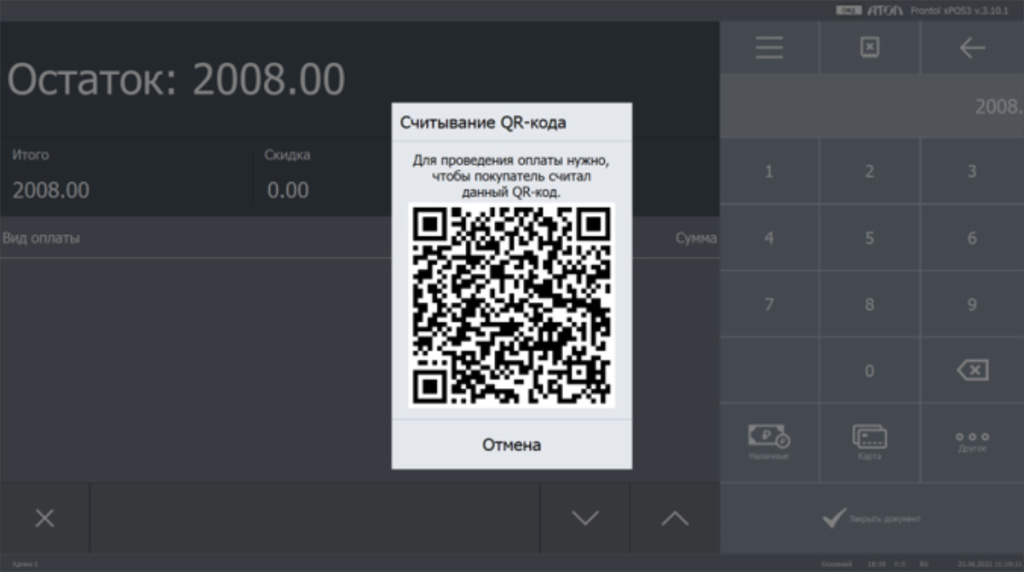Tap keypad digit 9
Image resolution: width=1024 pixels, height=572 pixels.
click(x=972, y=304)
